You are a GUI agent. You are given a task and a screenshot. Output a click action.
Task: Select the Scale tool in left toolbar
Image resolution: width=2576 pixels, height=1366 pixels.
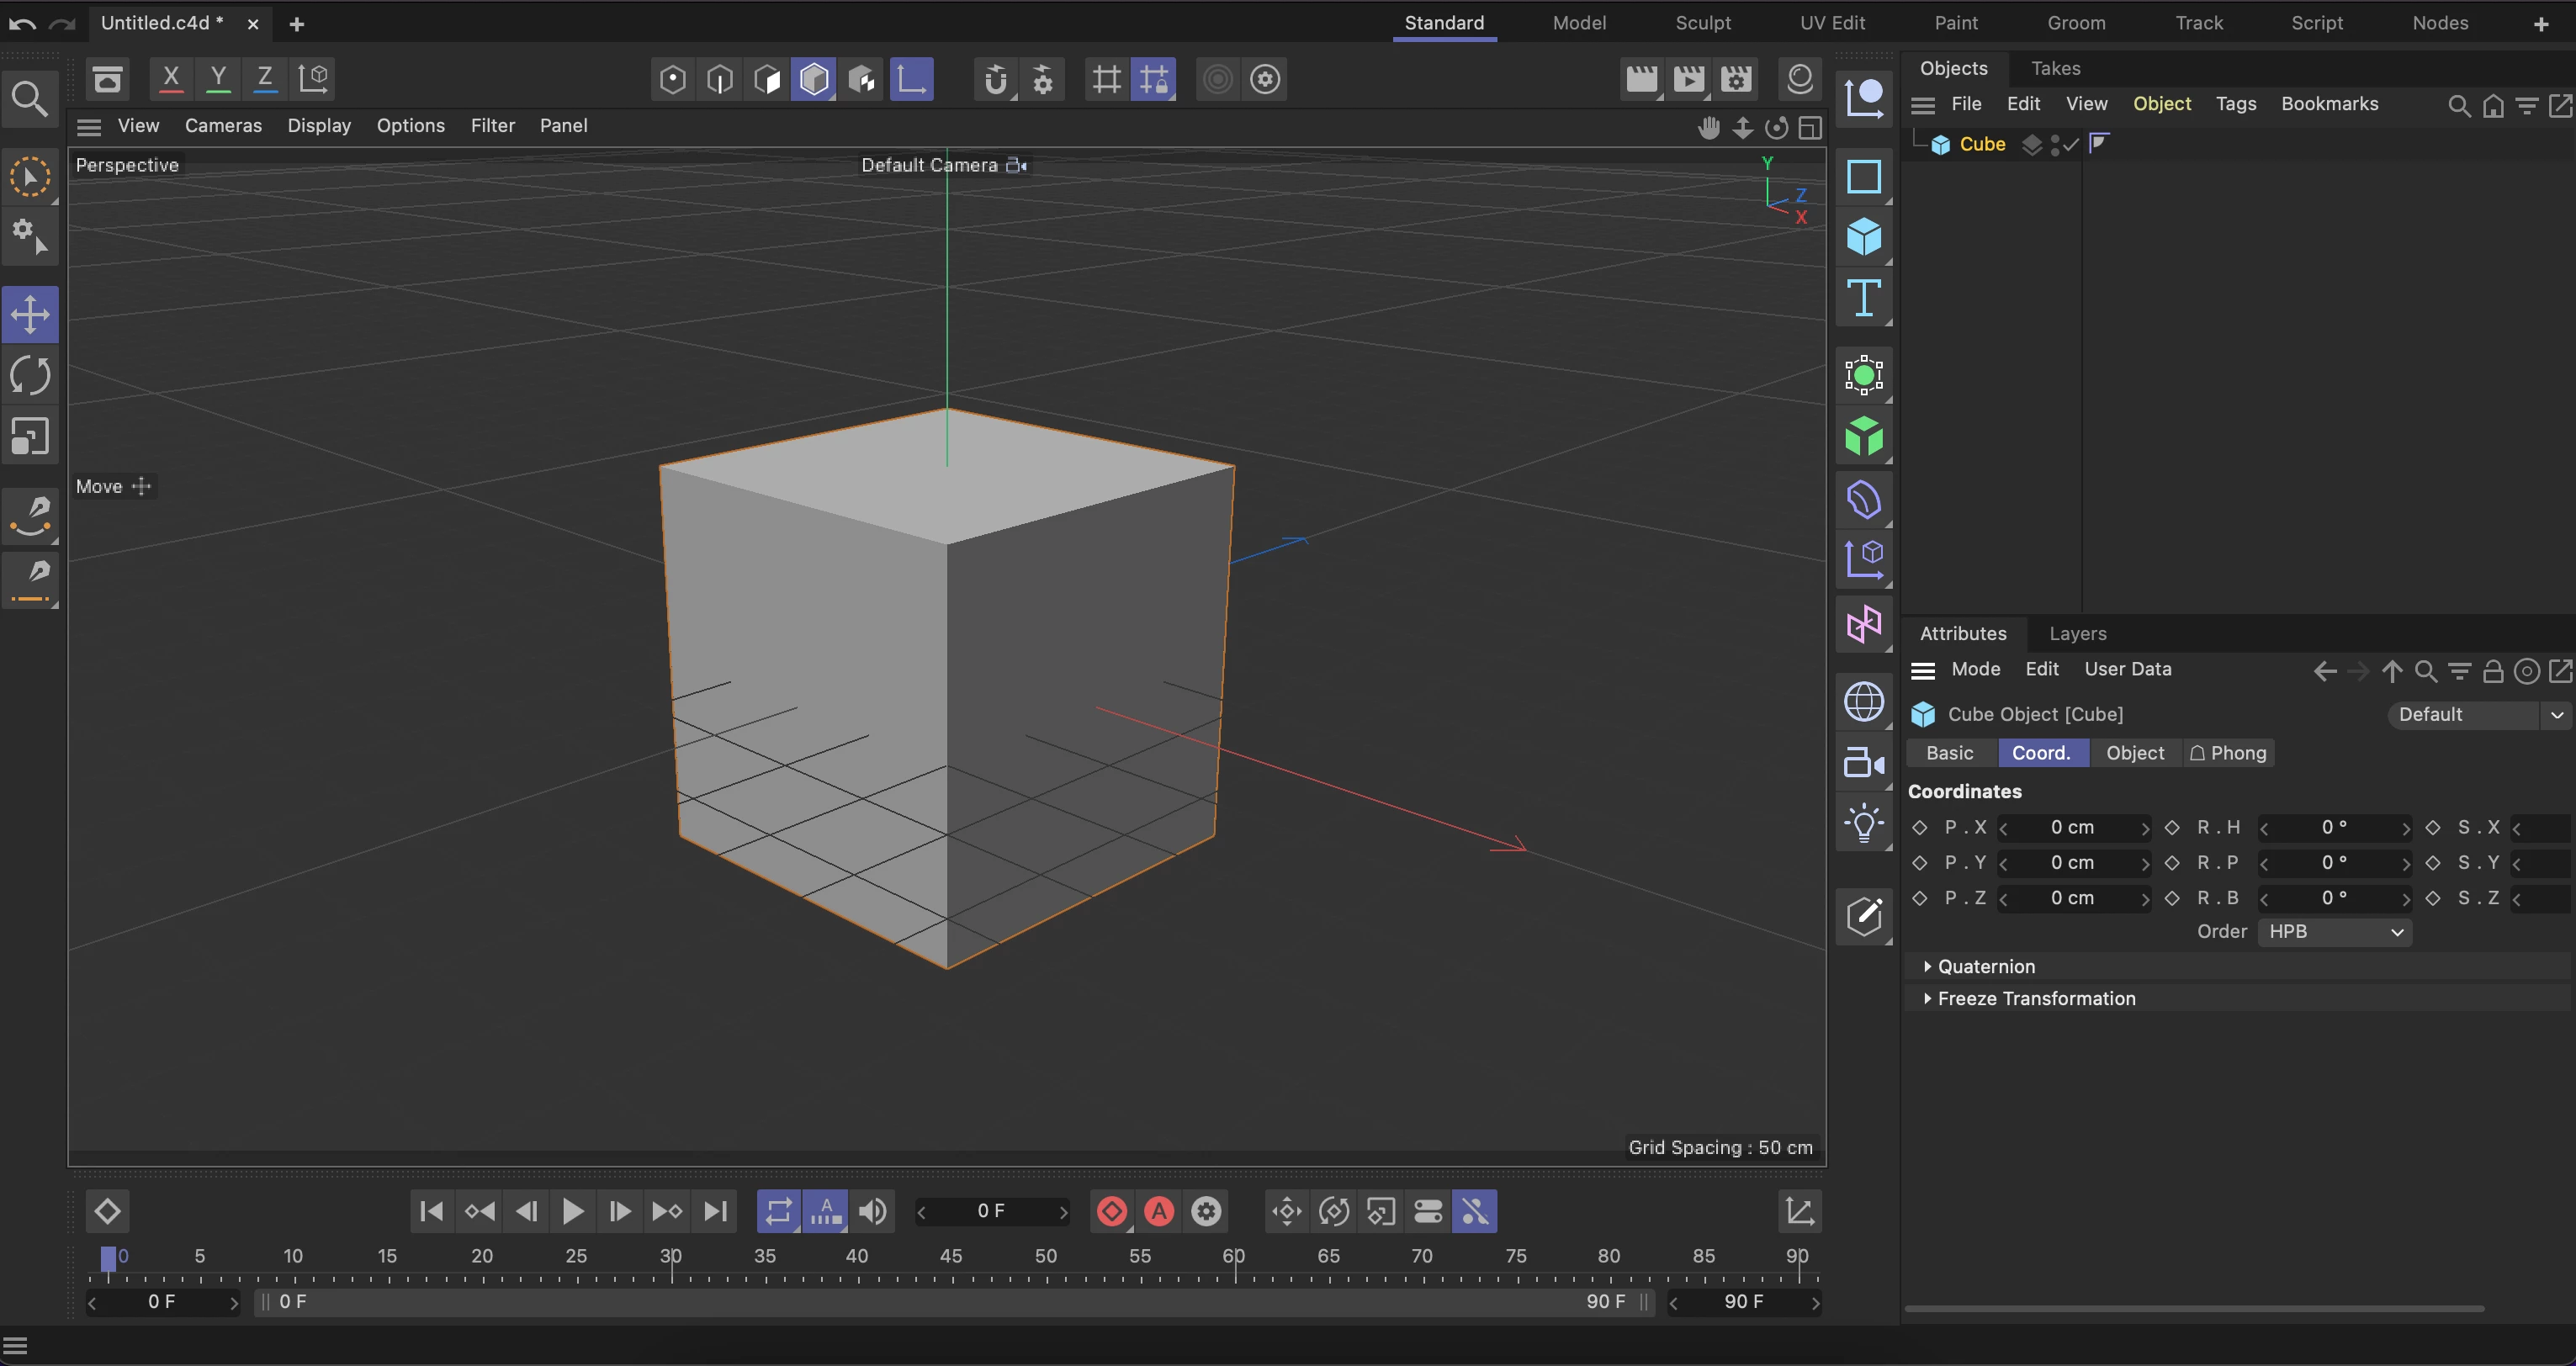[x=30, y=437]
